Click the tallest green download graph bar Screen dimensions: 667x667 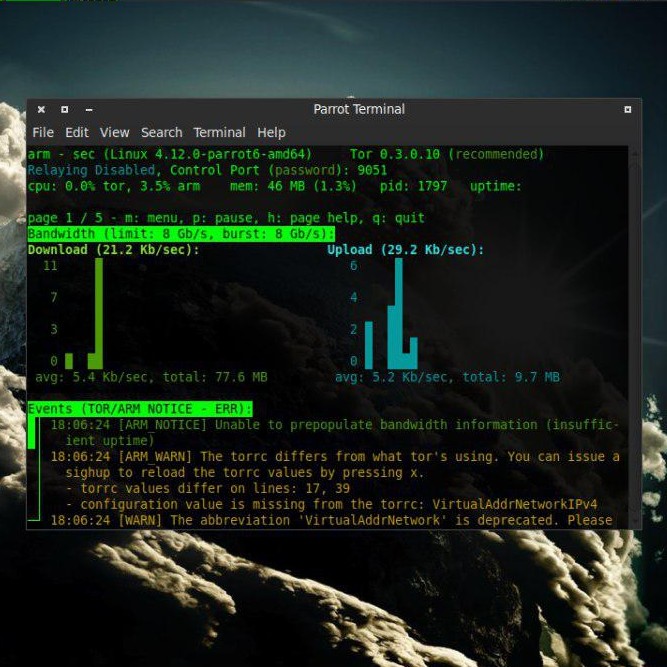click(x=99, y=314)
